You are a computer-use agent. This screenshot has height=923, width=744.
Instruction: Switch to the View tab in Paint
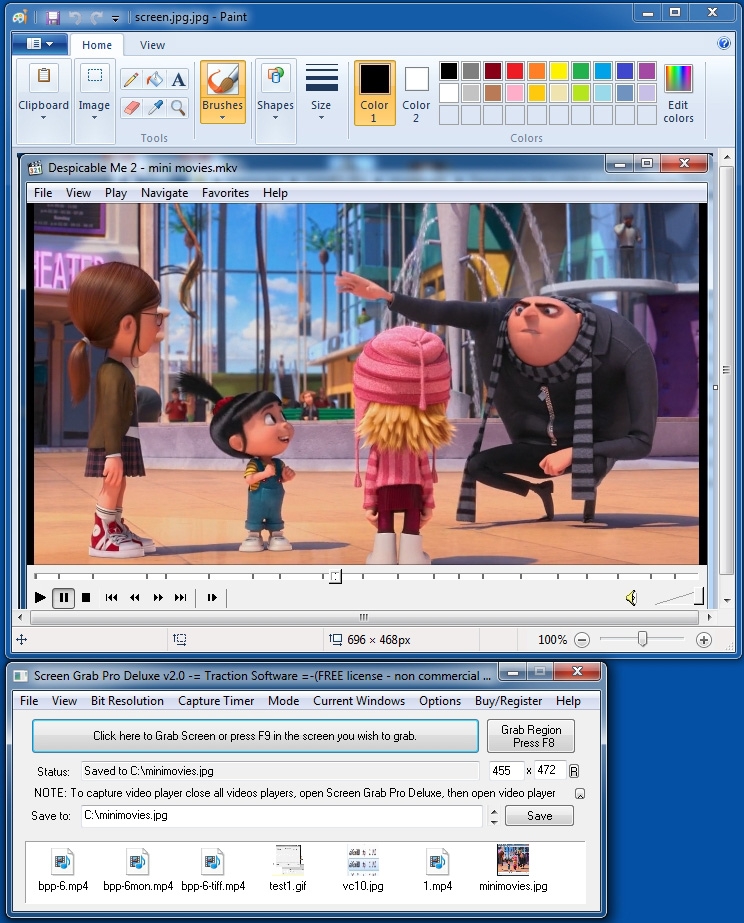click(152, 45)
